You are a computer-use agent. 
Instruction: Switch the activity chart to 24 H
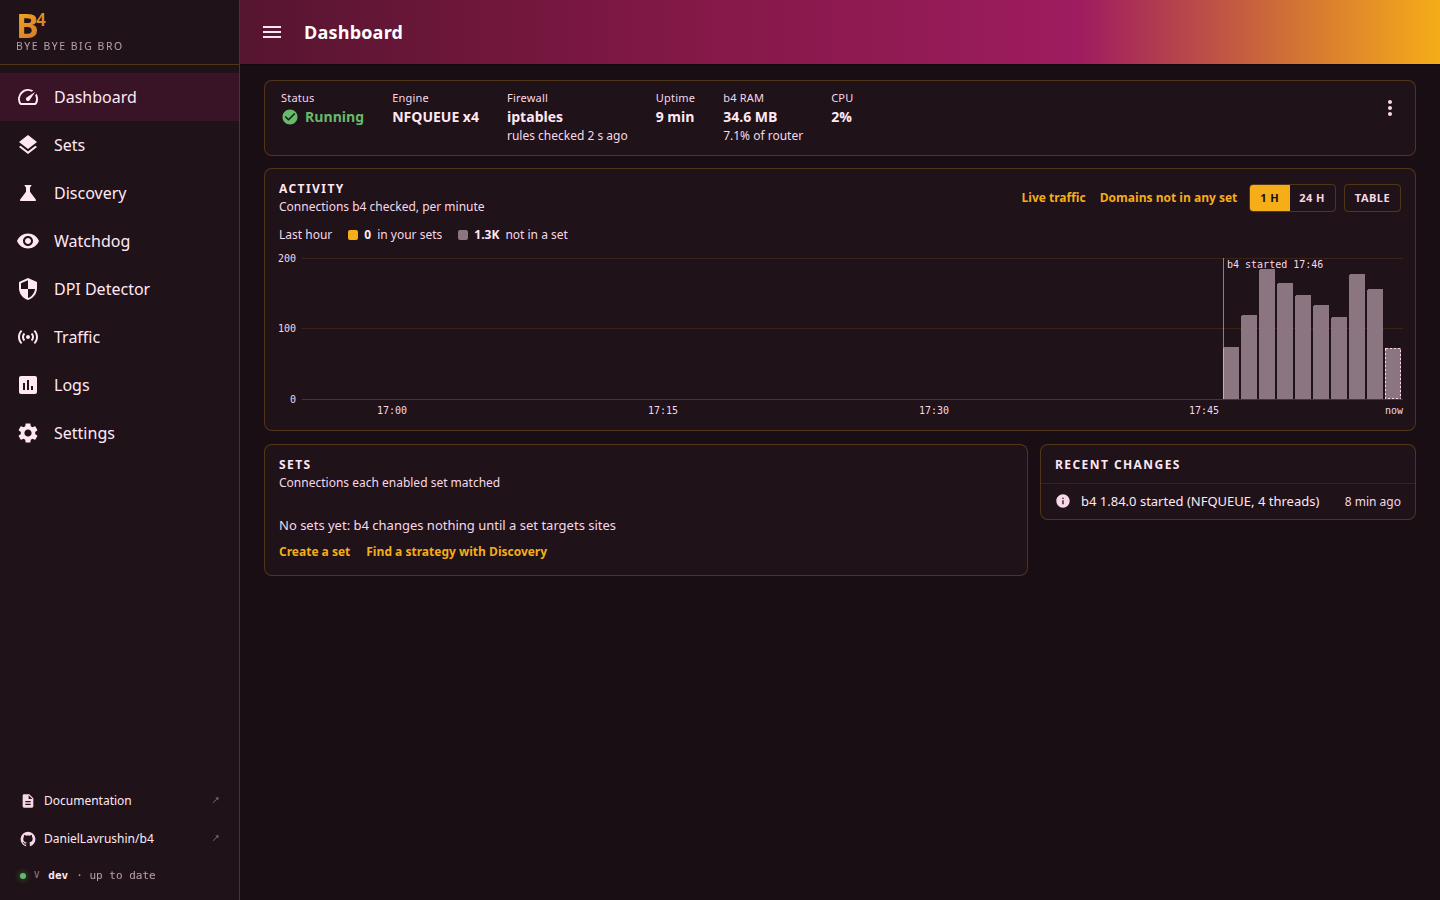click(x=1312, y=198)
